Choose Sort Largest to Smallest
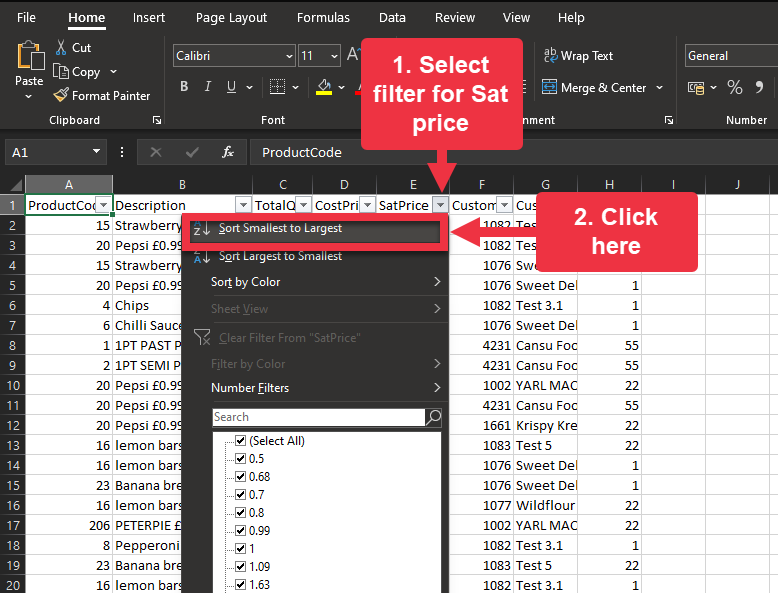The image size is (778, 593). [315, 256]
